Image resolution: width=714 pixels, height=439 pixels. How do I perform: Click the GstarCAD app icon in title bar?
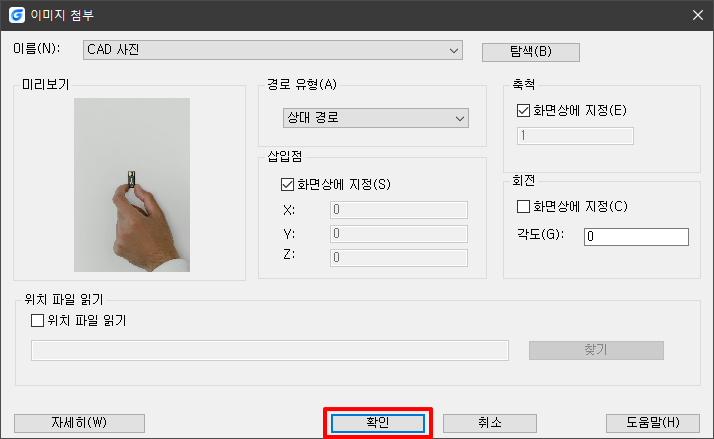[17, 15]
